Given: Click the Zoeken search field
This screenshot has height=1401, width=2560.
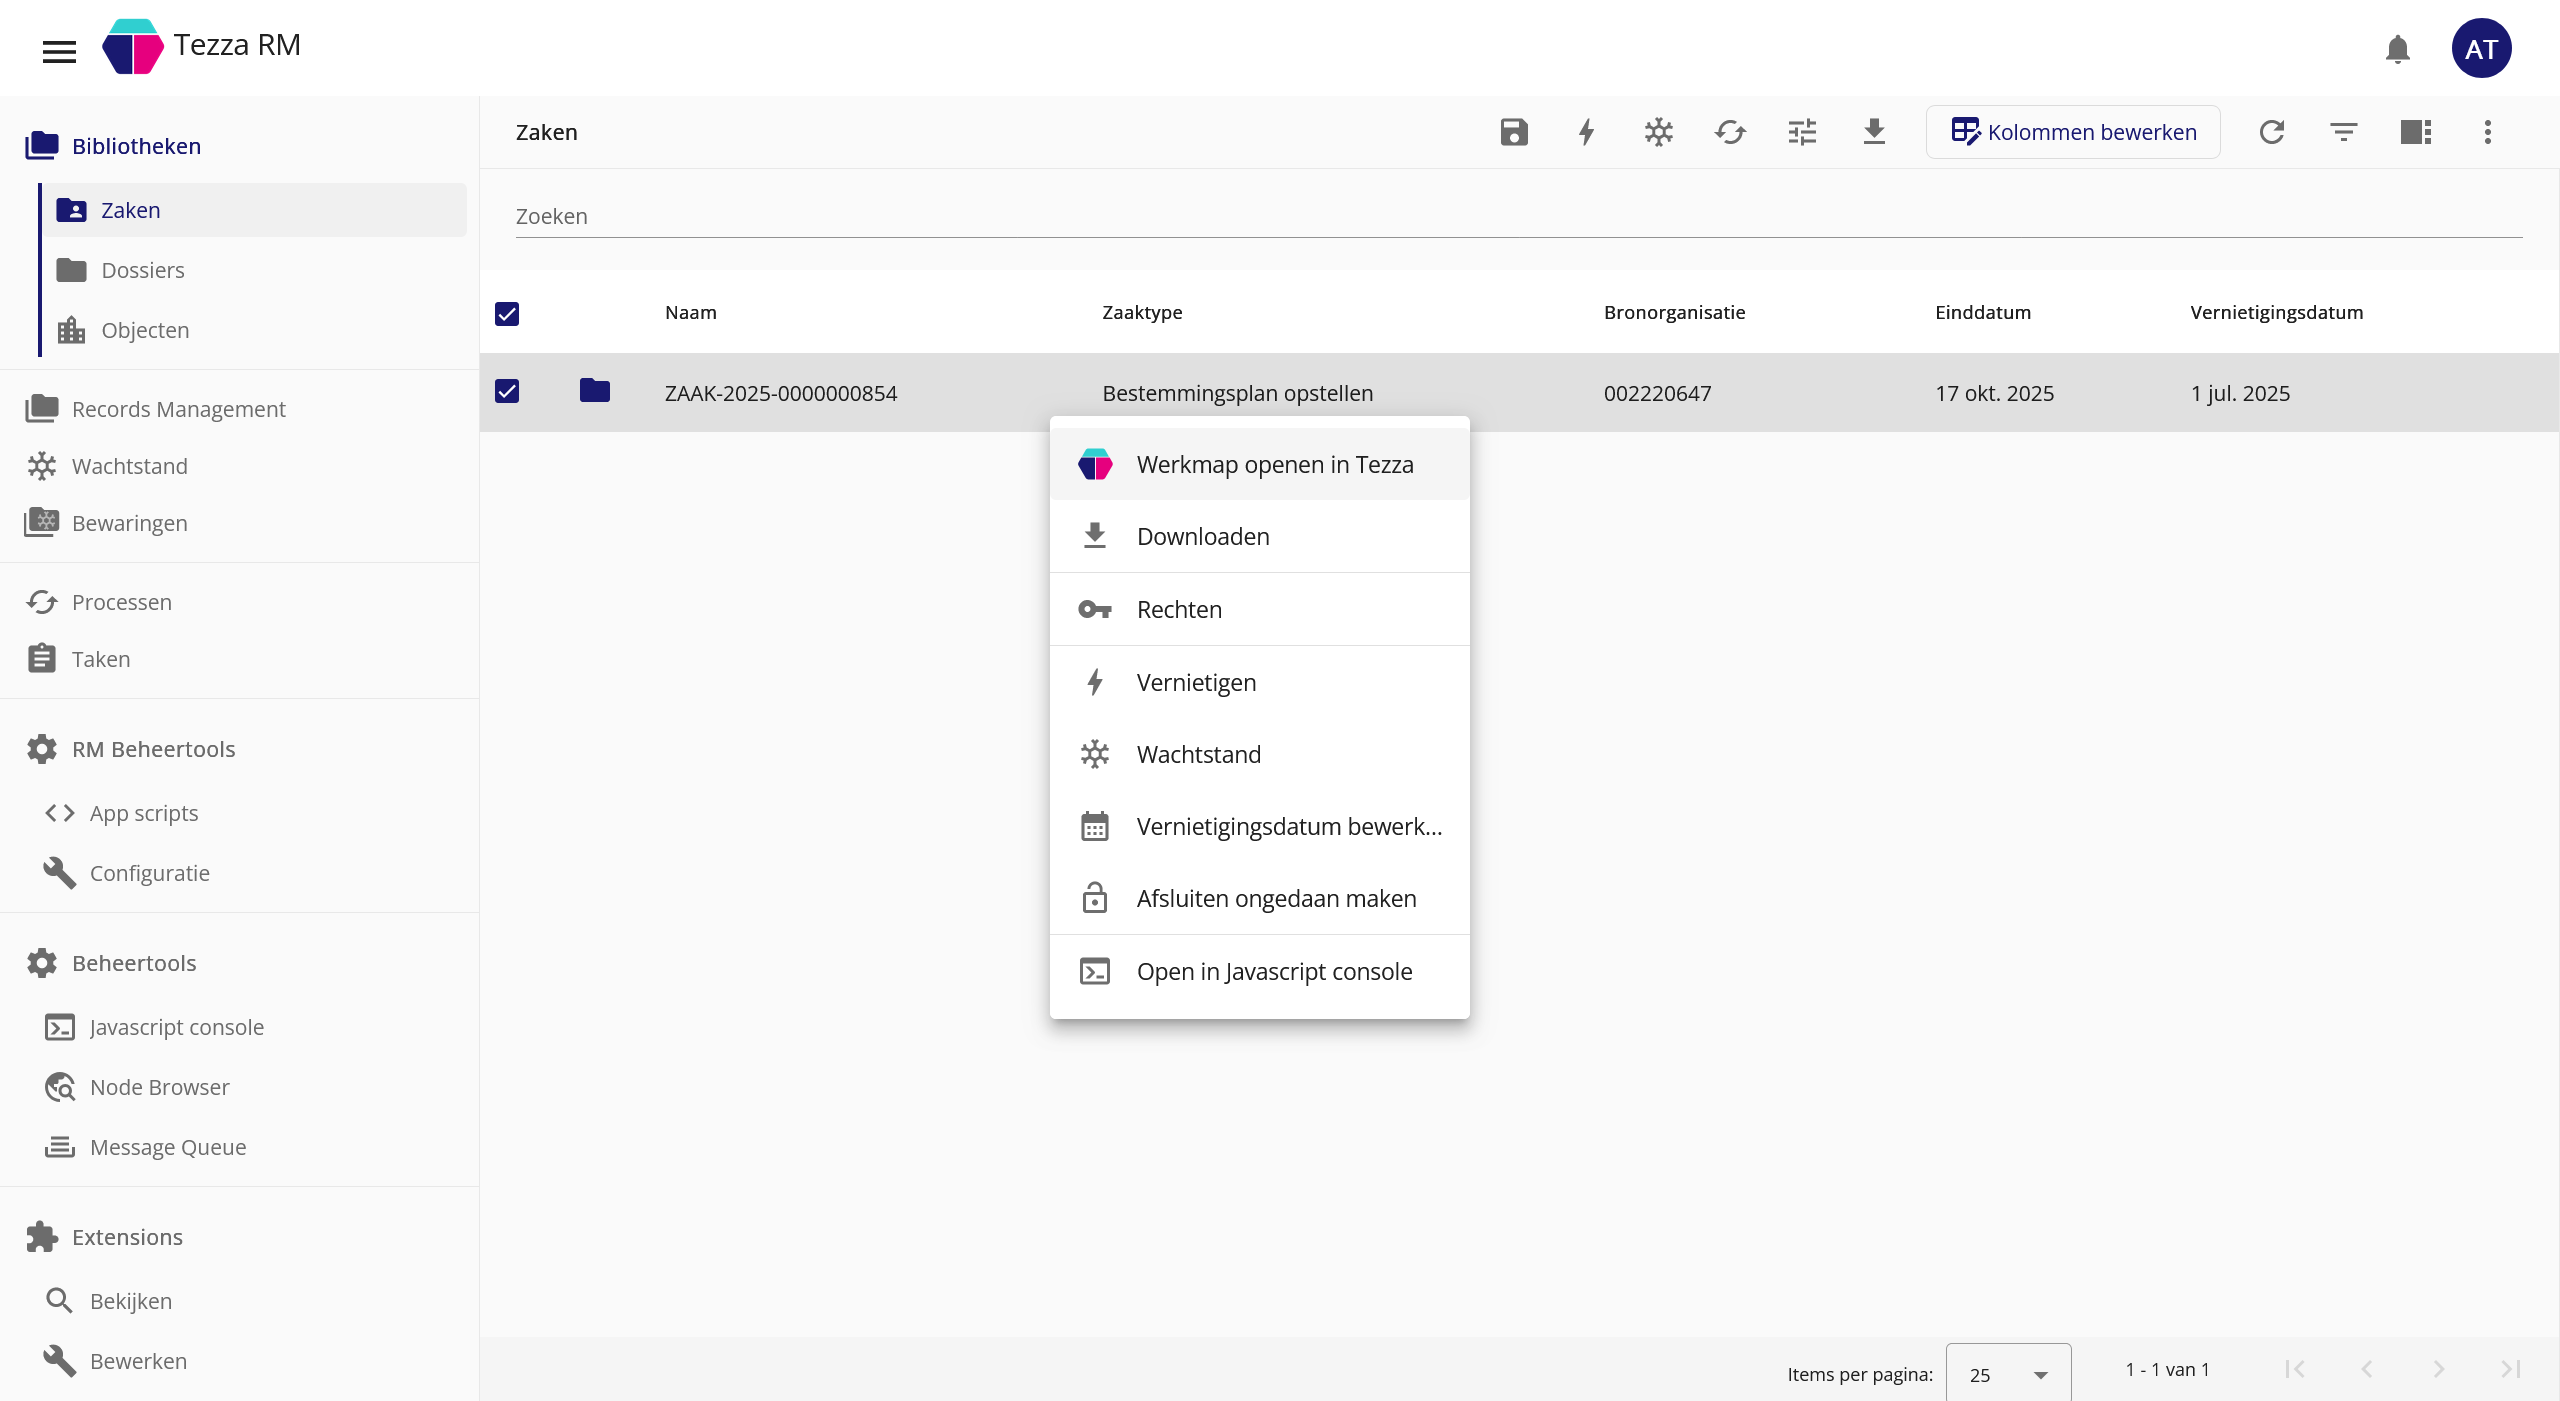Looking at the screenshot, I should 1518,217.
